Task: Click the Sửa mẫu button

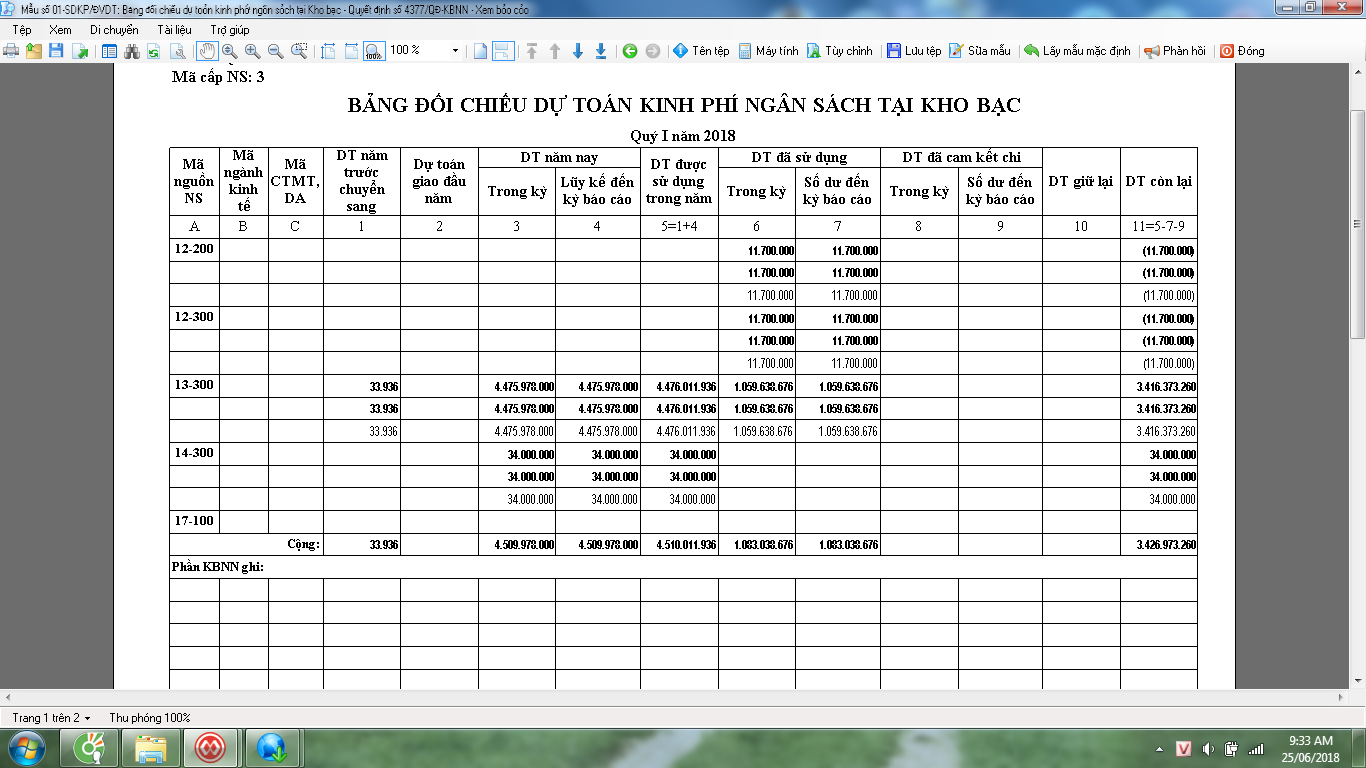Action: [979, 51]
